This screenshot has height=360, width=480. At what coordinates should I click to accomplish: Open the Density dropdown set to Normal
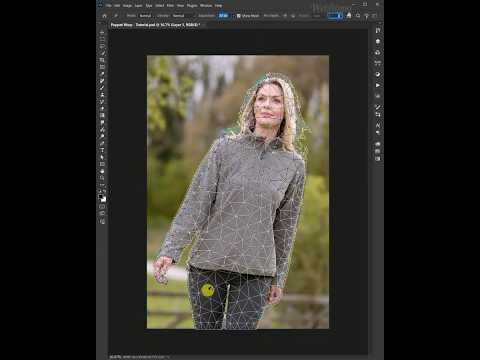179,16
